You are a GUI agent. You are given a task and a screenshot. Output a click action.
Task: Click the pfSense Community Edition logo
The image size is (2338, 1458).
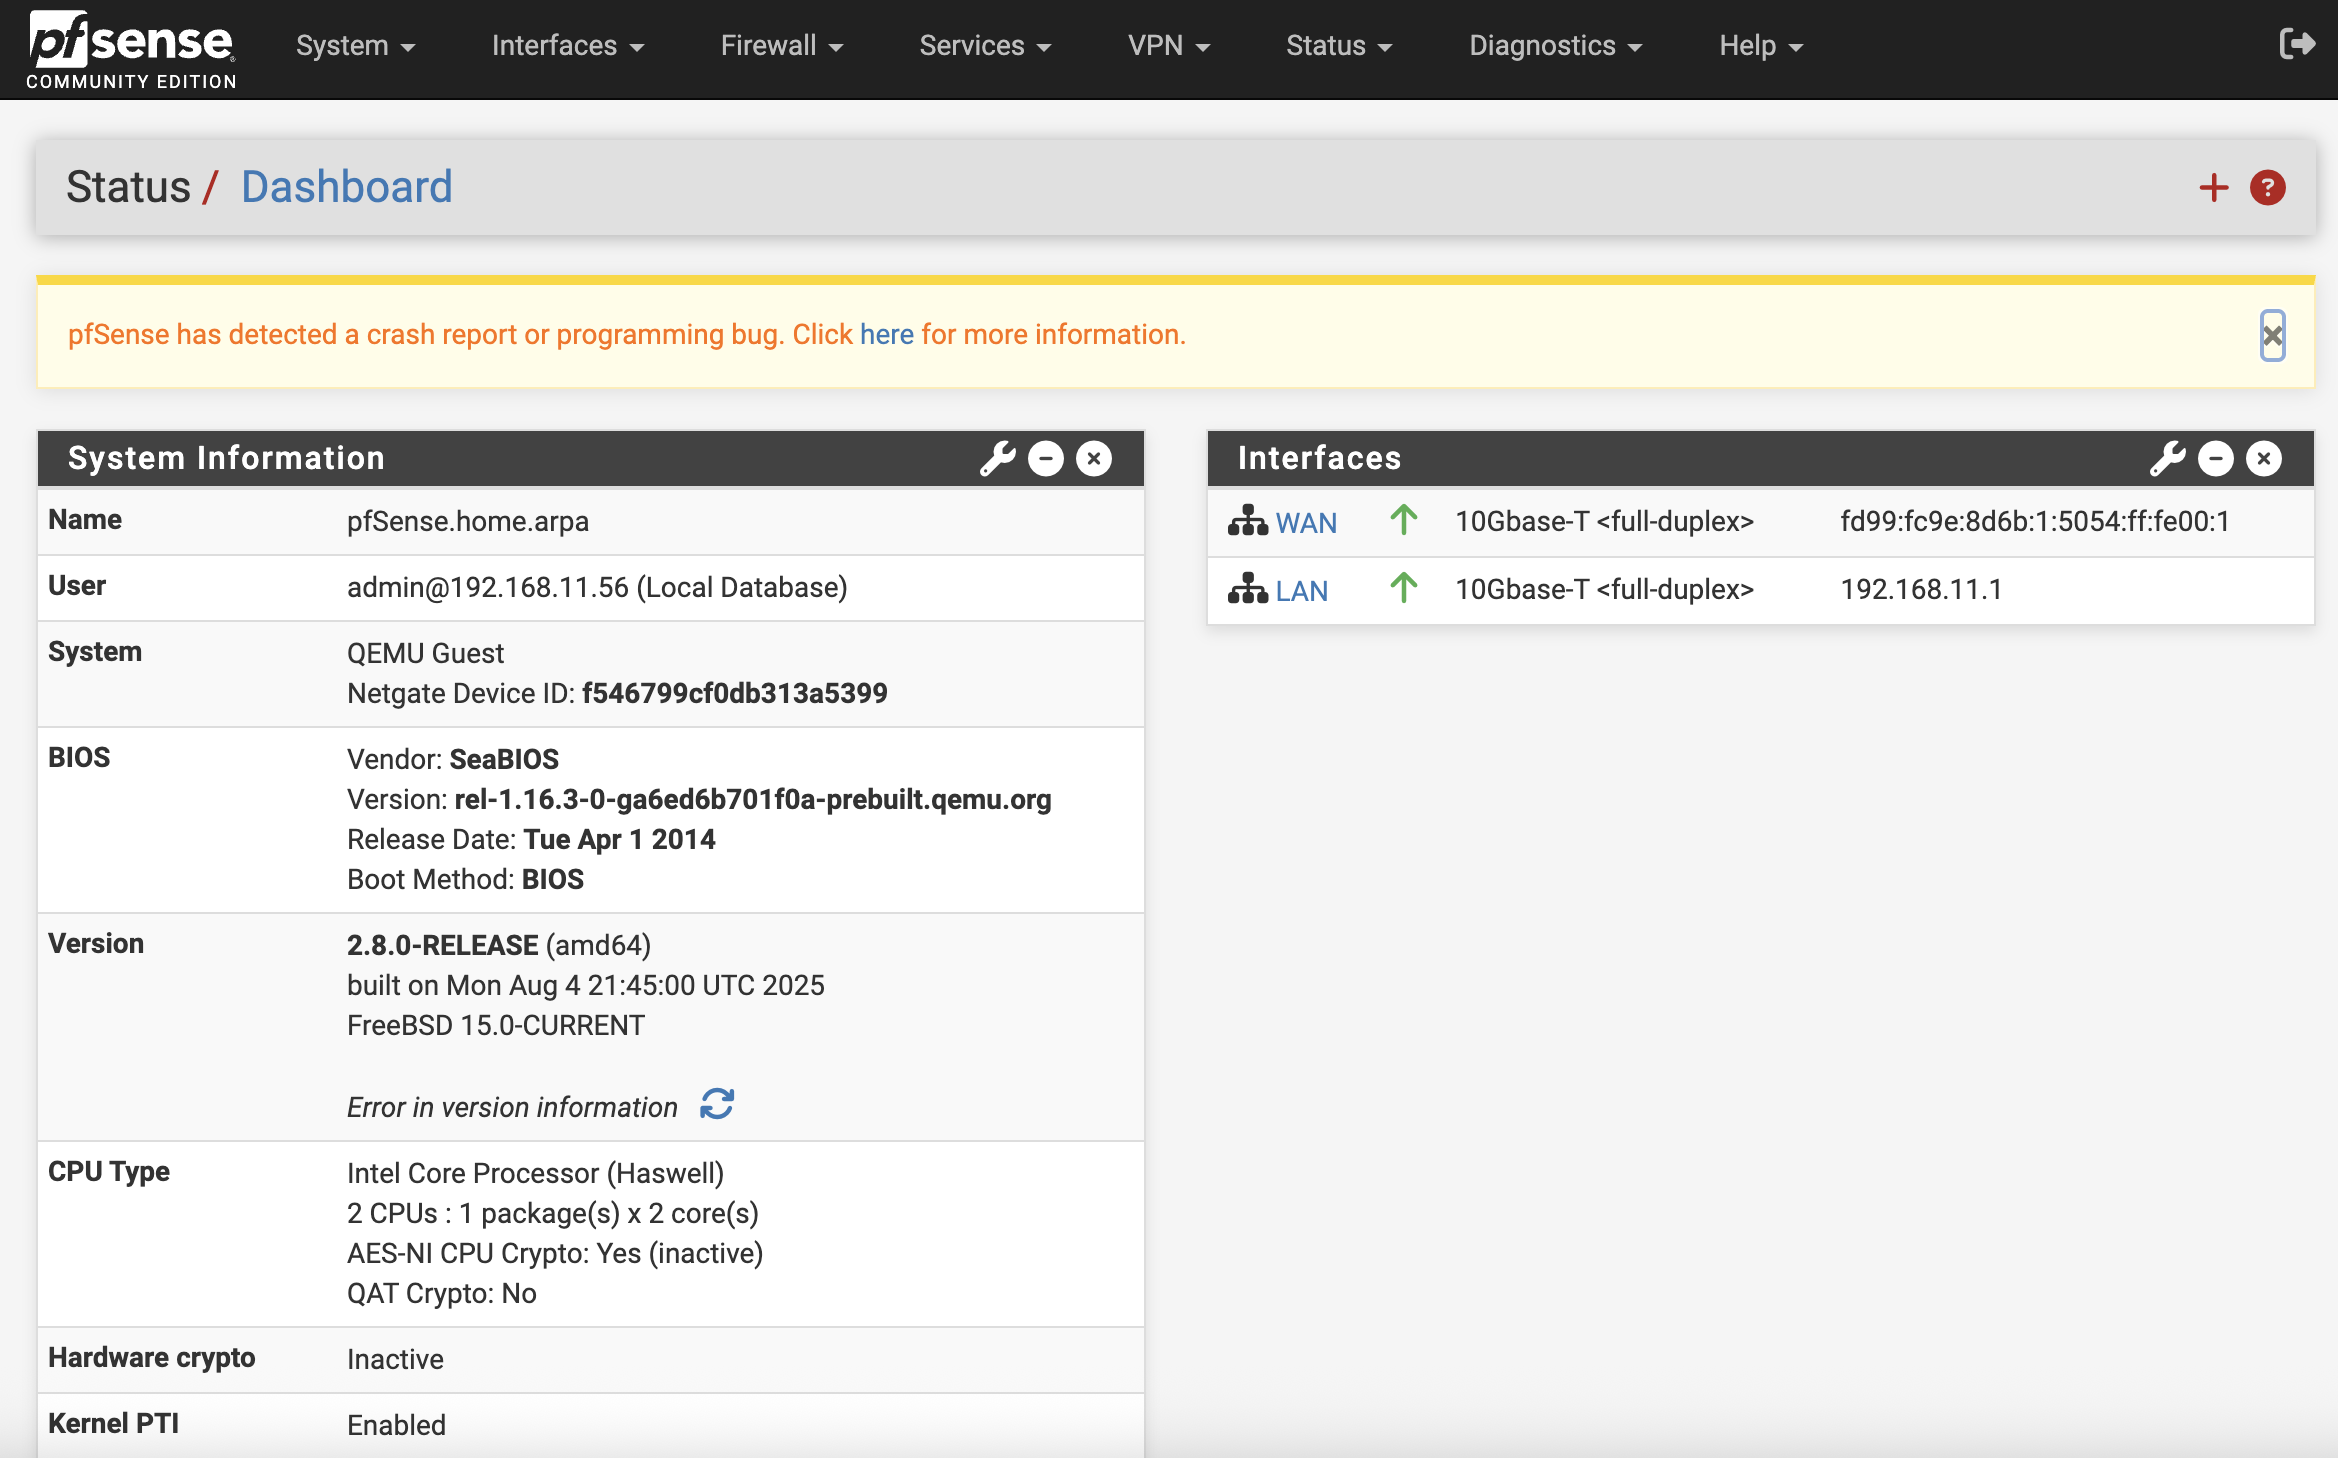tap(131, 50)
